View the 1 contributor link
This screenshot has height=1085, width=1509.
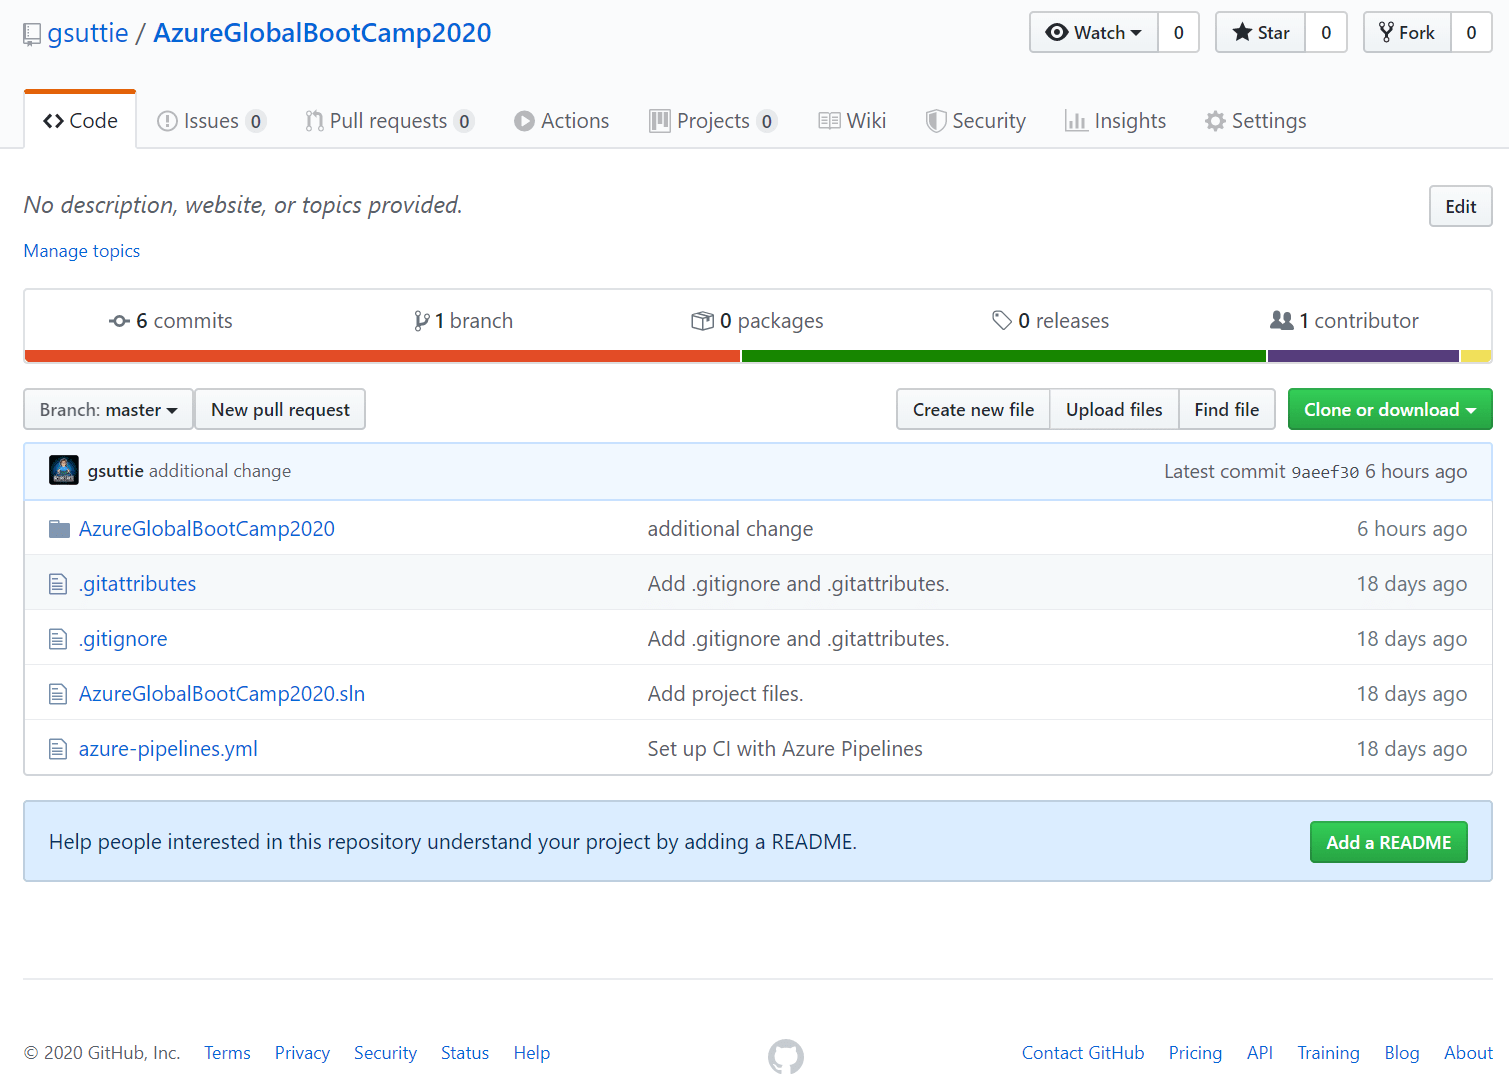(1344, 321)
